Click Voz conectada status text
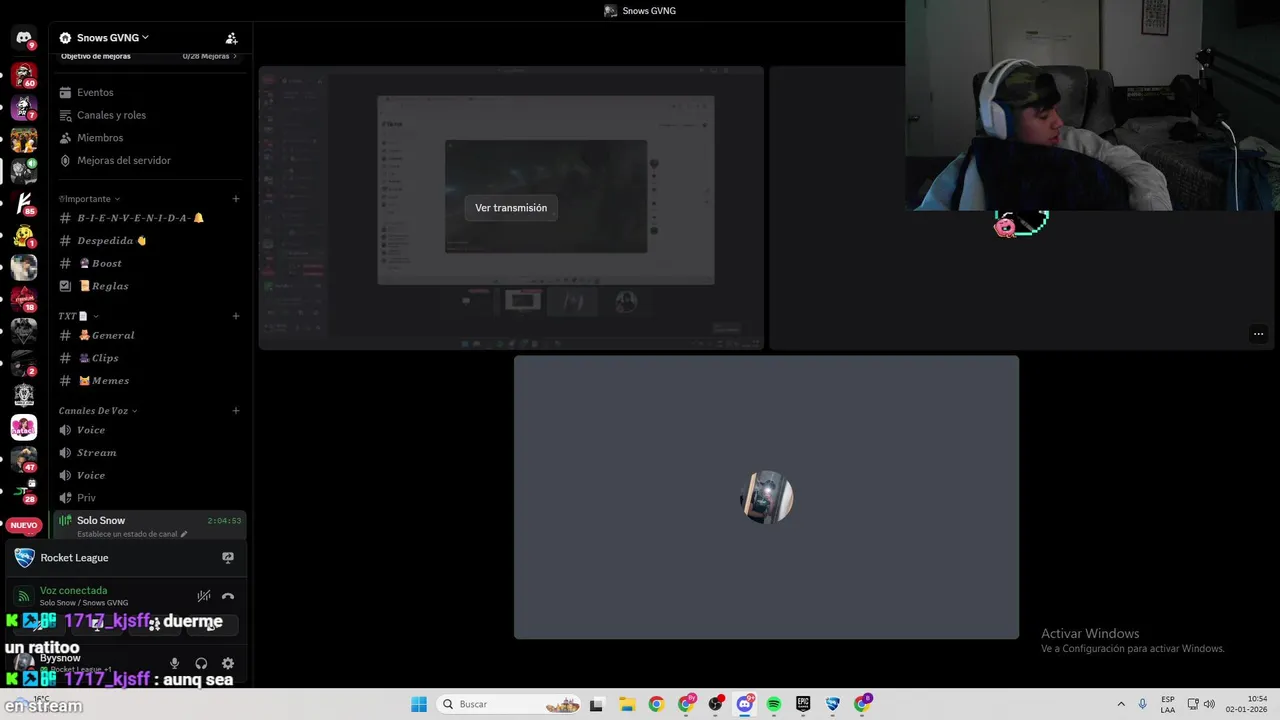Screen dimensions: 1280x720 point(73,591)
